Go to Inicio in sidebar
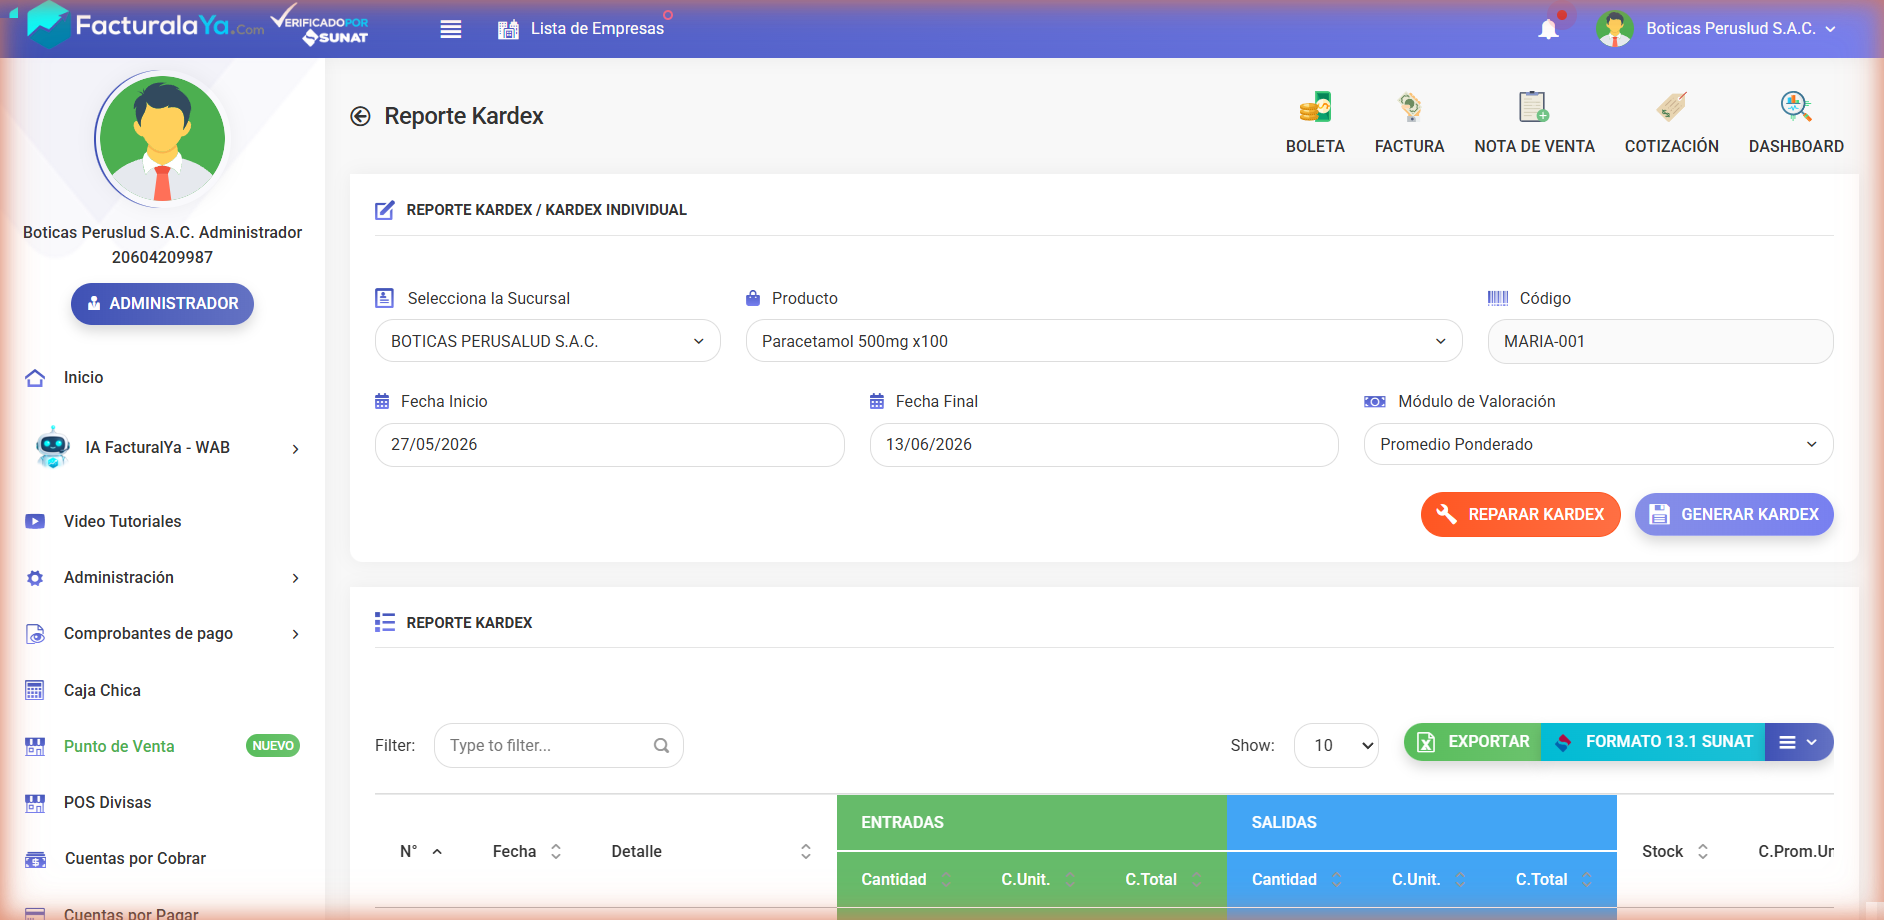This screenshot has height=920, width=1884. [x=83, y=378]
